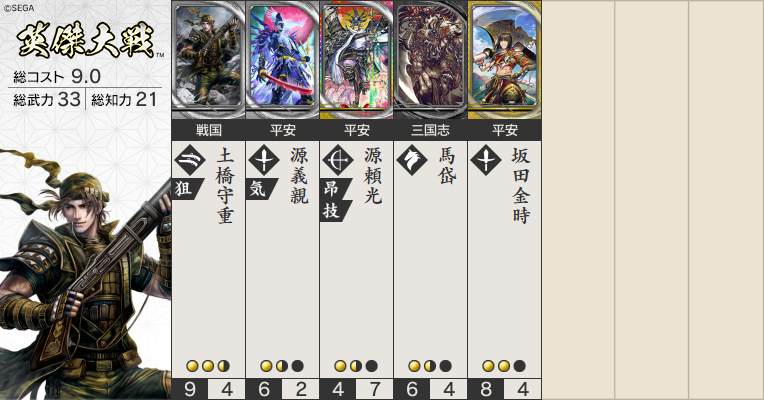Open the 土橋守重 card thumbnail
This screenshot has height=400, width=764.
(209, 59)
